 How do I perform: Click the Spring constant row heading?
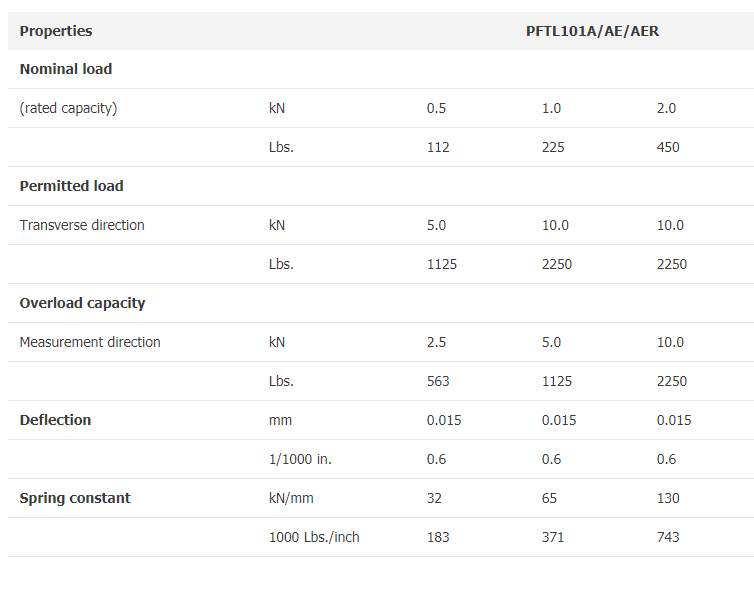(x=75, y=498)
